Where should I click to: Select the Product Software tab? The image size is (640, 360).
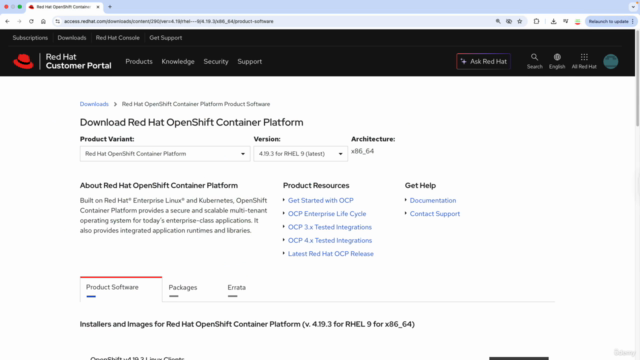pos(121,289)
